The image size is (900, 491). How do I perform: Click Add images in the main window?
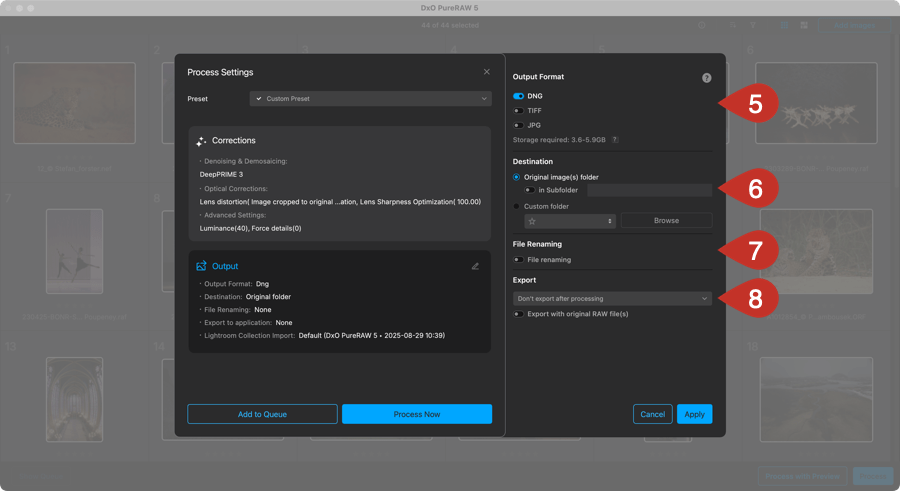(x=854, y=25)
